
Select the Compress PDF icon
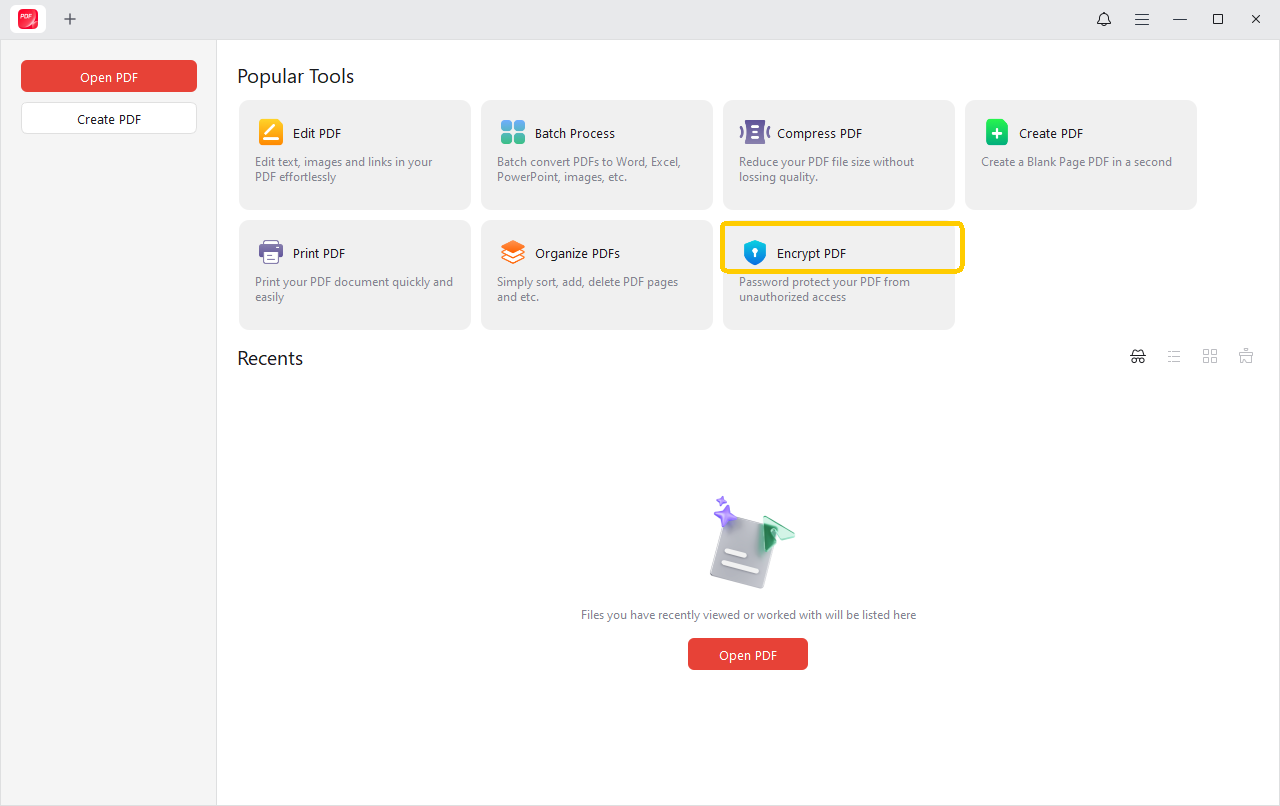coord(754,133)
